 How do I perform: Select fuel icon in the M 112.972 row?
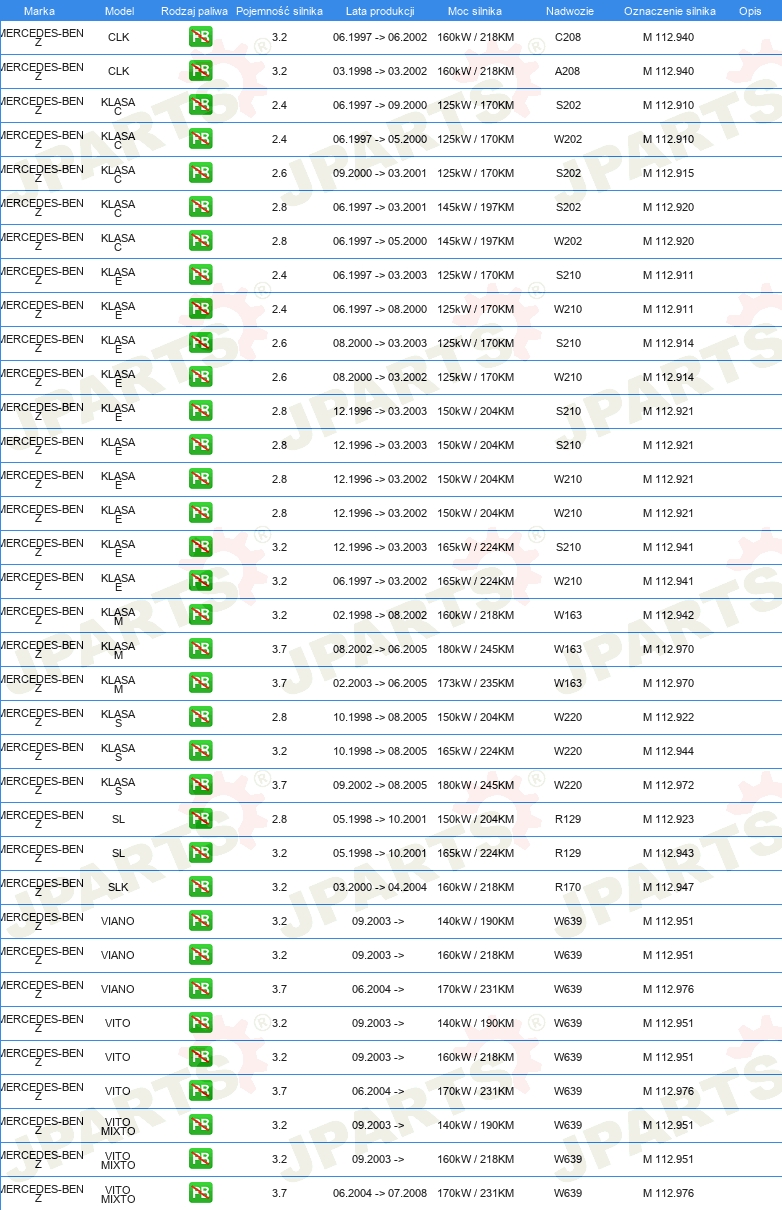point(200,786)
